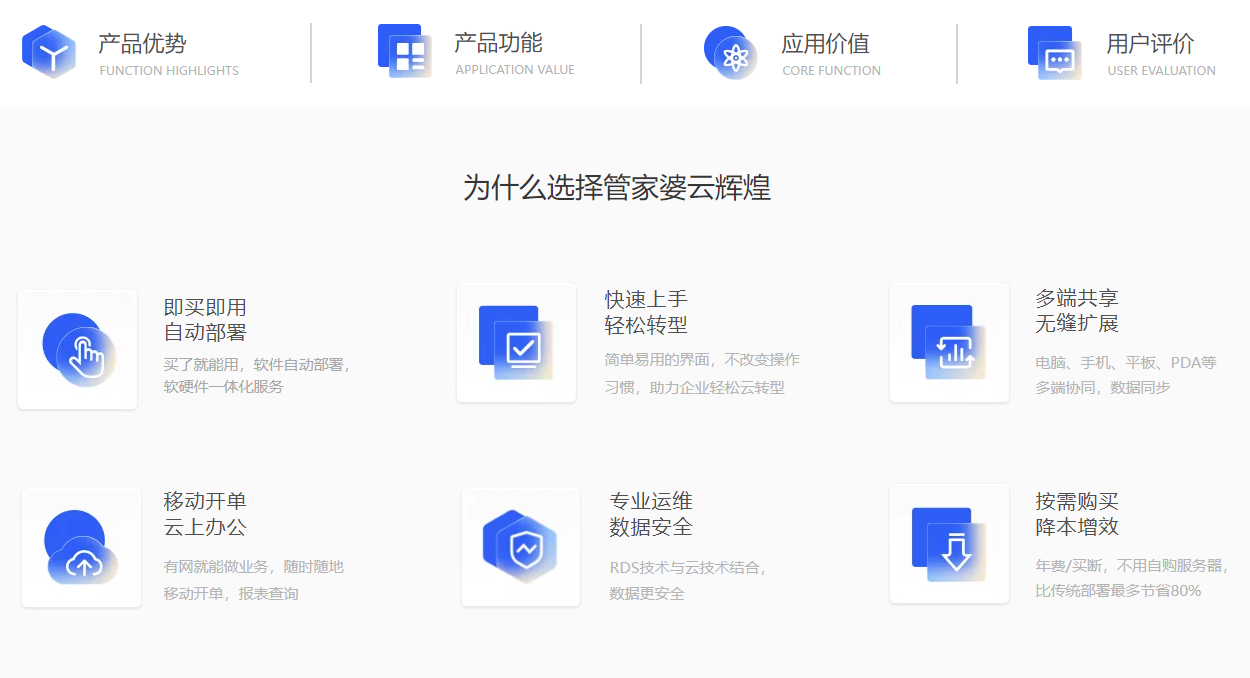This screenshot has height=678, width=1250.
Task: Click the text 习惯，助力企业轻松云转型
Action: click(695, 388)
